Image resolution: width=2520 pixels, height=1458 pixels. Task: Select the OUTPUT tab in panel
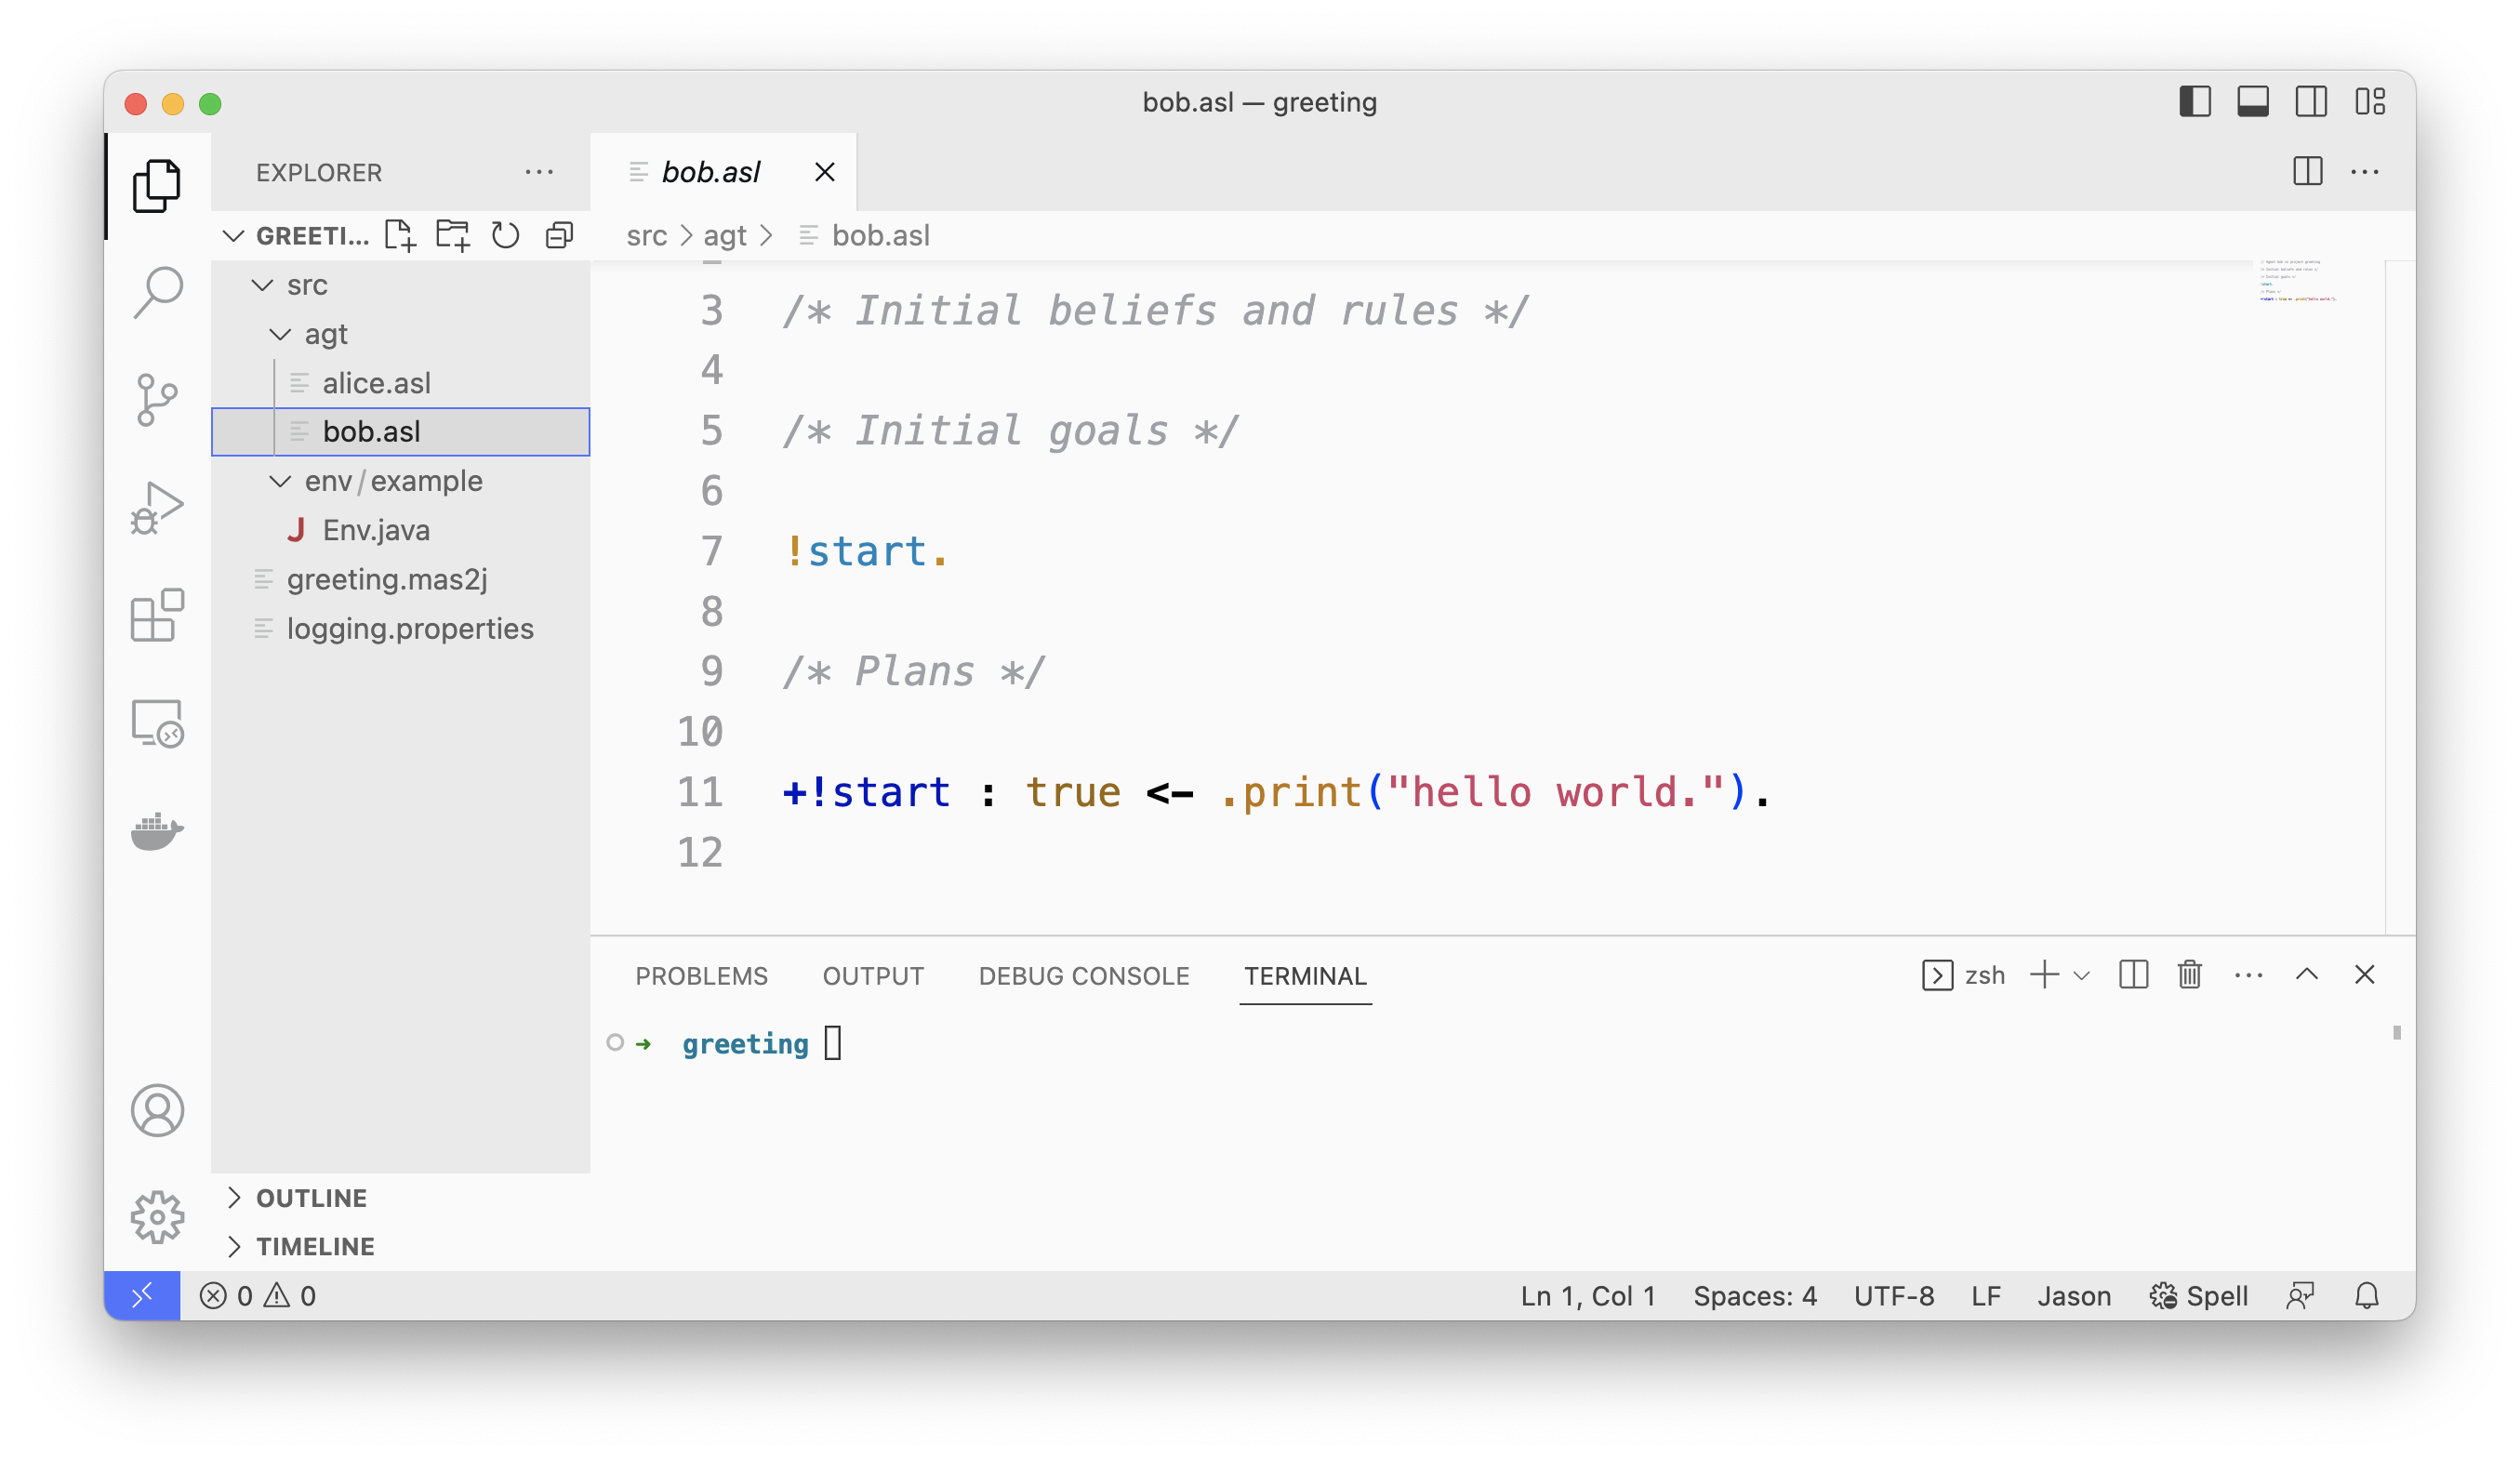point(871,974)
